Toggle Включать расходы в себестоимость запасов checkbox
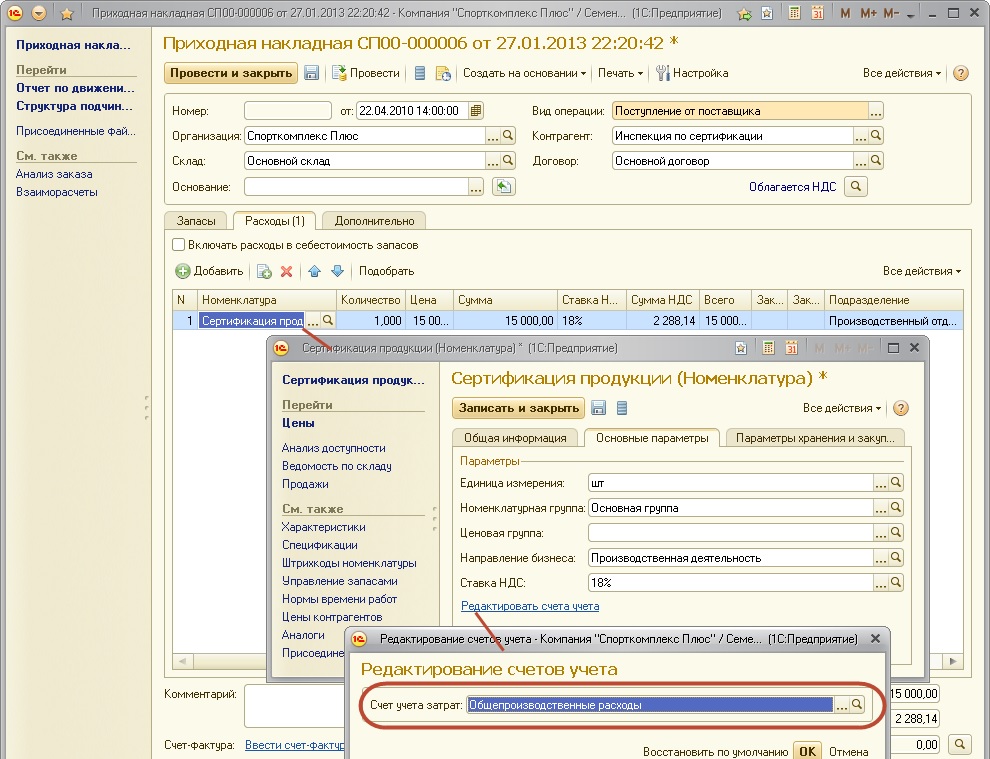This screenshot has height=759, width=990. click(x=178, y=245)
